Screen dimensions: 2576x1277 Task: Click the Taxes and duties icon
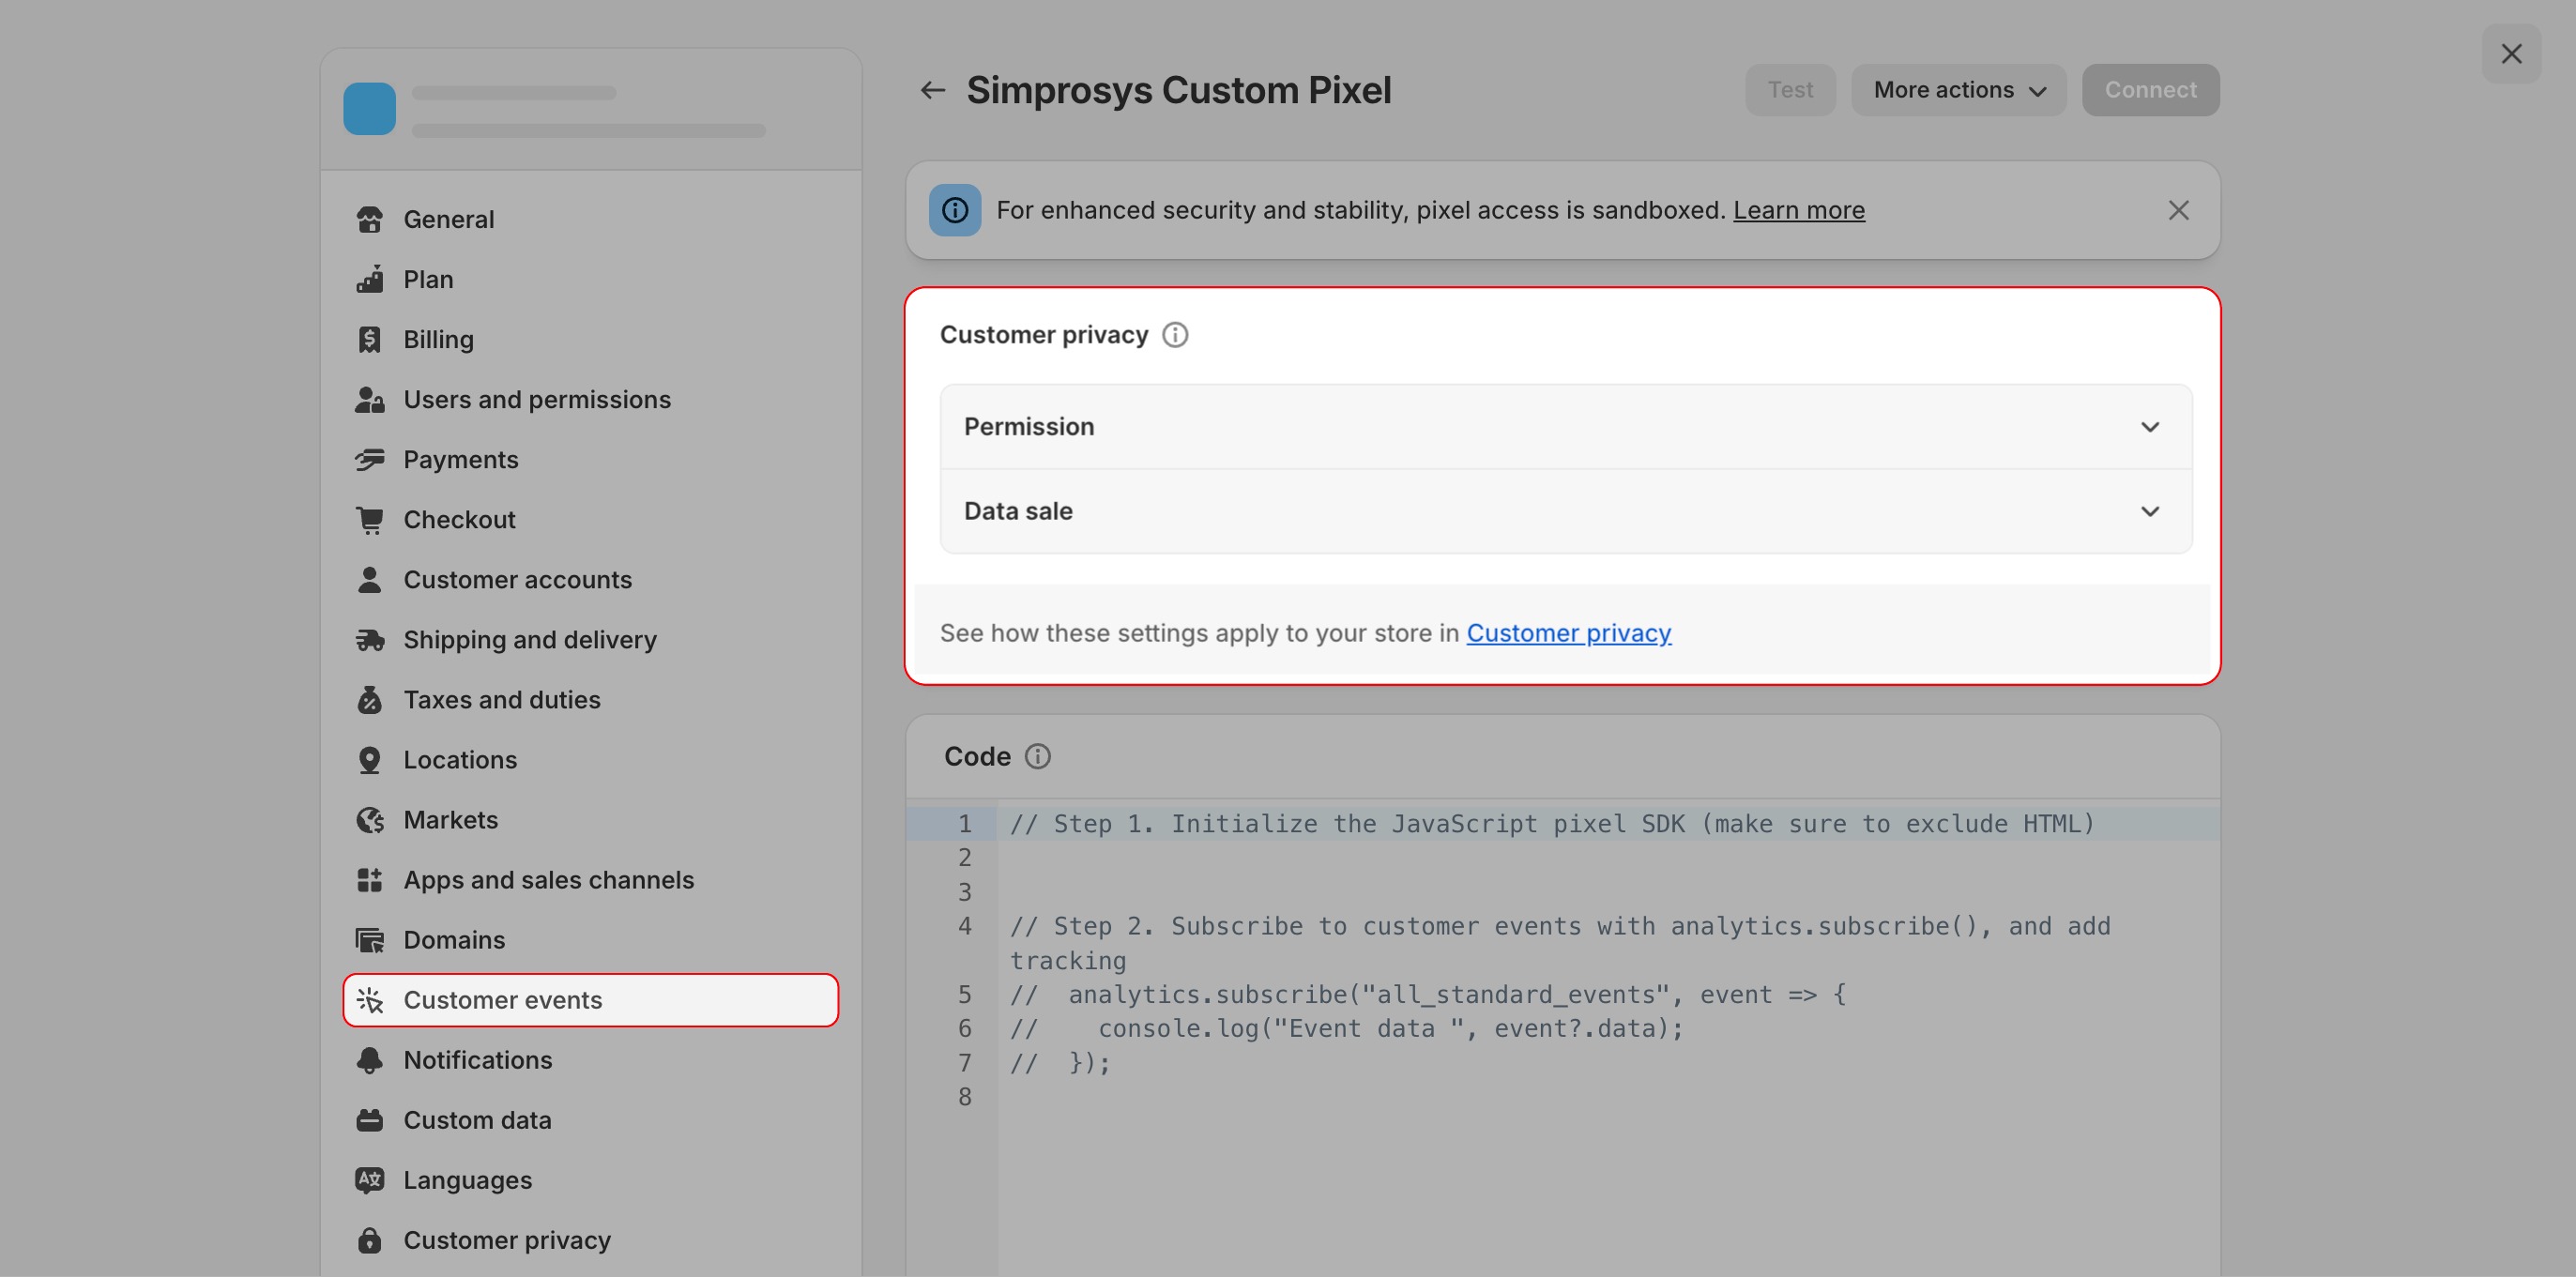pos(369,699)
